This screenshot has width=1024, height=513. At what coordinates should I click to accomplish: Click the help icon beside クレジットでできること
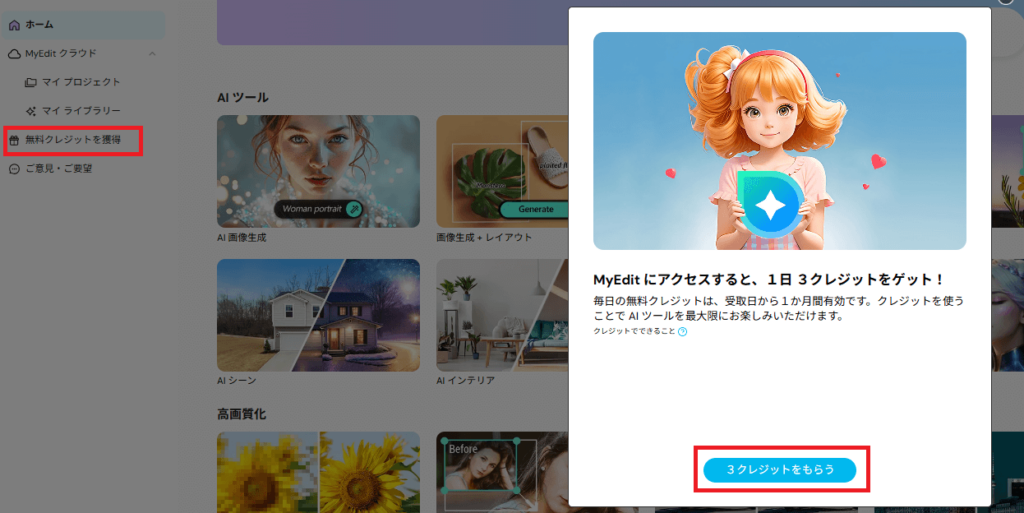coord(682,332)
